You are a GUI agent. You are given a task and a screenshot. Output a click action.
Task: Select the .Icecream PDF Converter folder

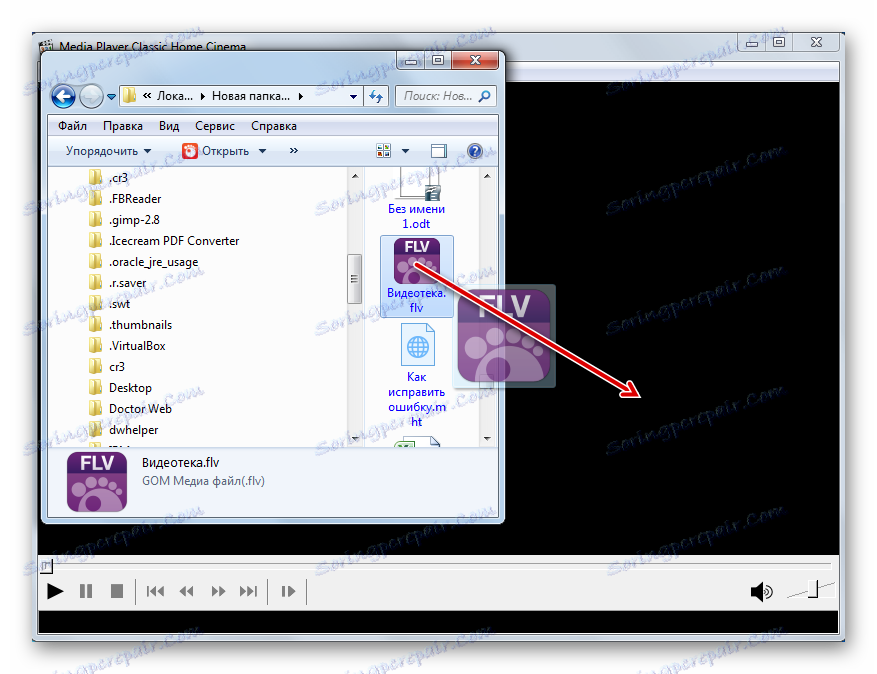(x=174, y=241)
